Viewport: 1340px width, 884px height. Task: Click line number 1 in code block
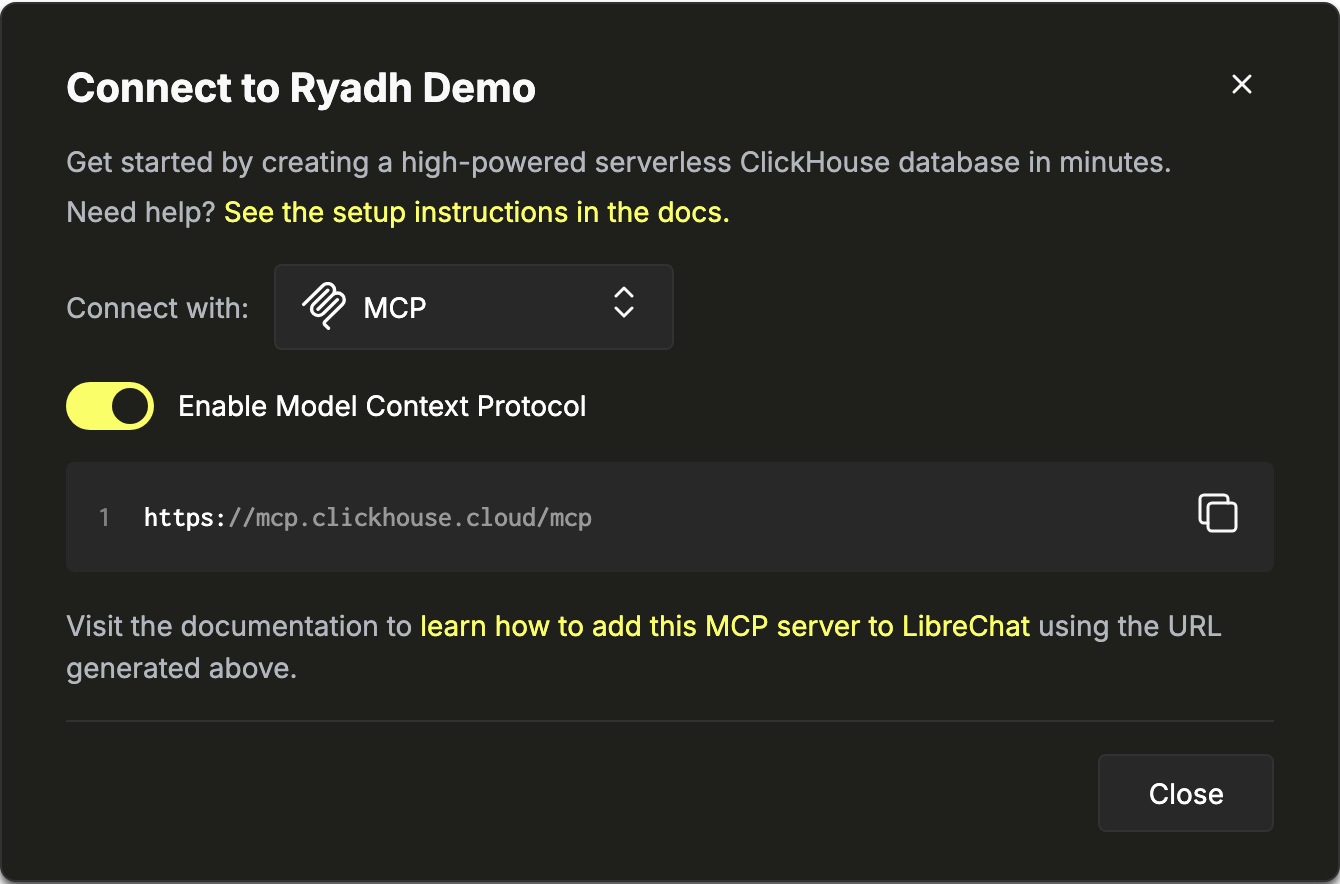[x=104, y=518]
